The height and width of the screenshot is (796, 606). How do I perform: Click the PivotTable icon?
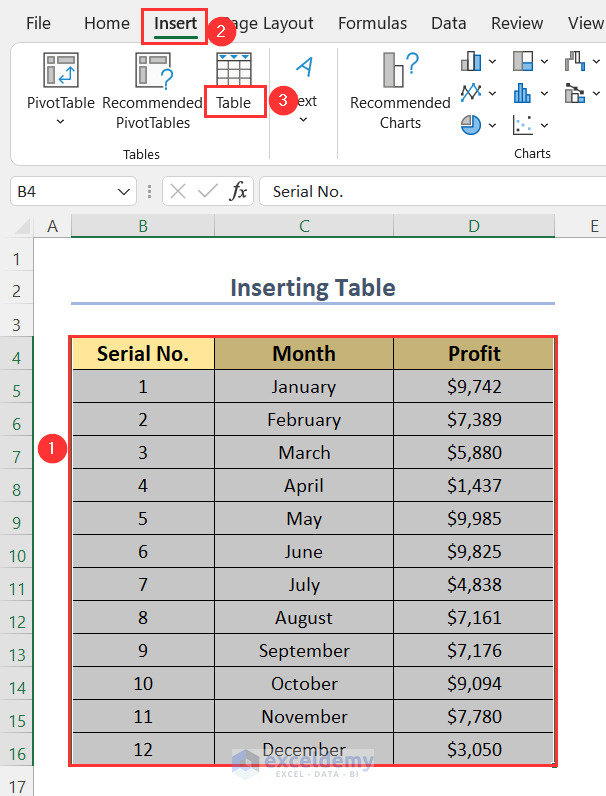(x=60, y=71)
